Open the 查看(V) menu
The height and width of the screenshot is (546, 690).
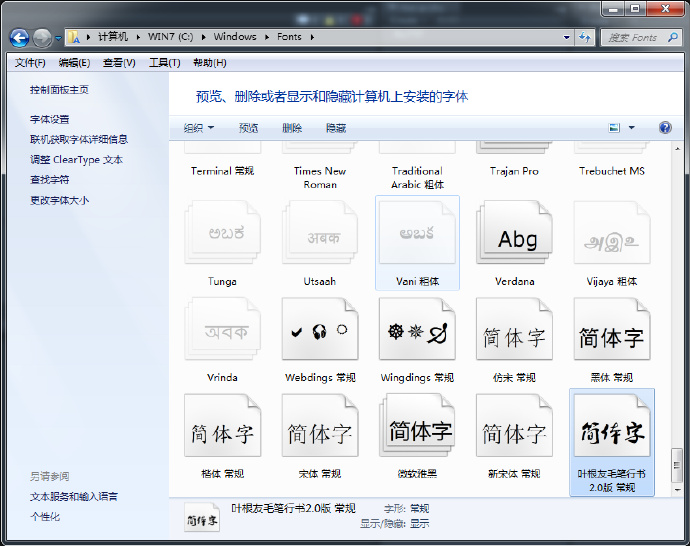pyautogui.click(x=119, y=63)
